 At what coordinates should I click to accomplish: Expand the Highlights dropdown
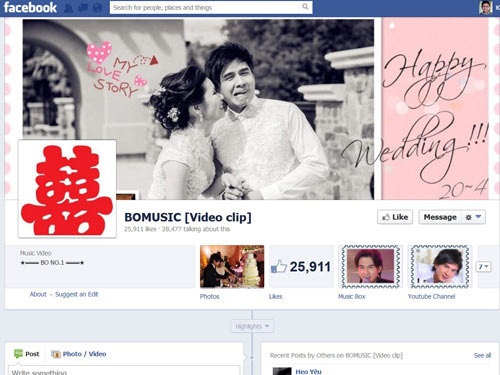click(252, 326)
